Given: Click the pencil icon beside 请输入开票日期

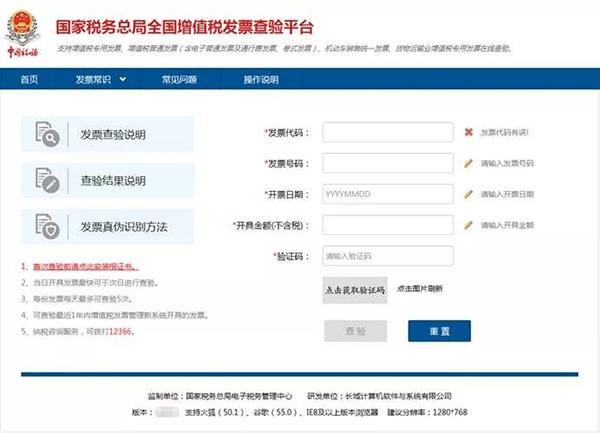Looking at the screenshot, I should pyautogui.click(x=468, y=194).
